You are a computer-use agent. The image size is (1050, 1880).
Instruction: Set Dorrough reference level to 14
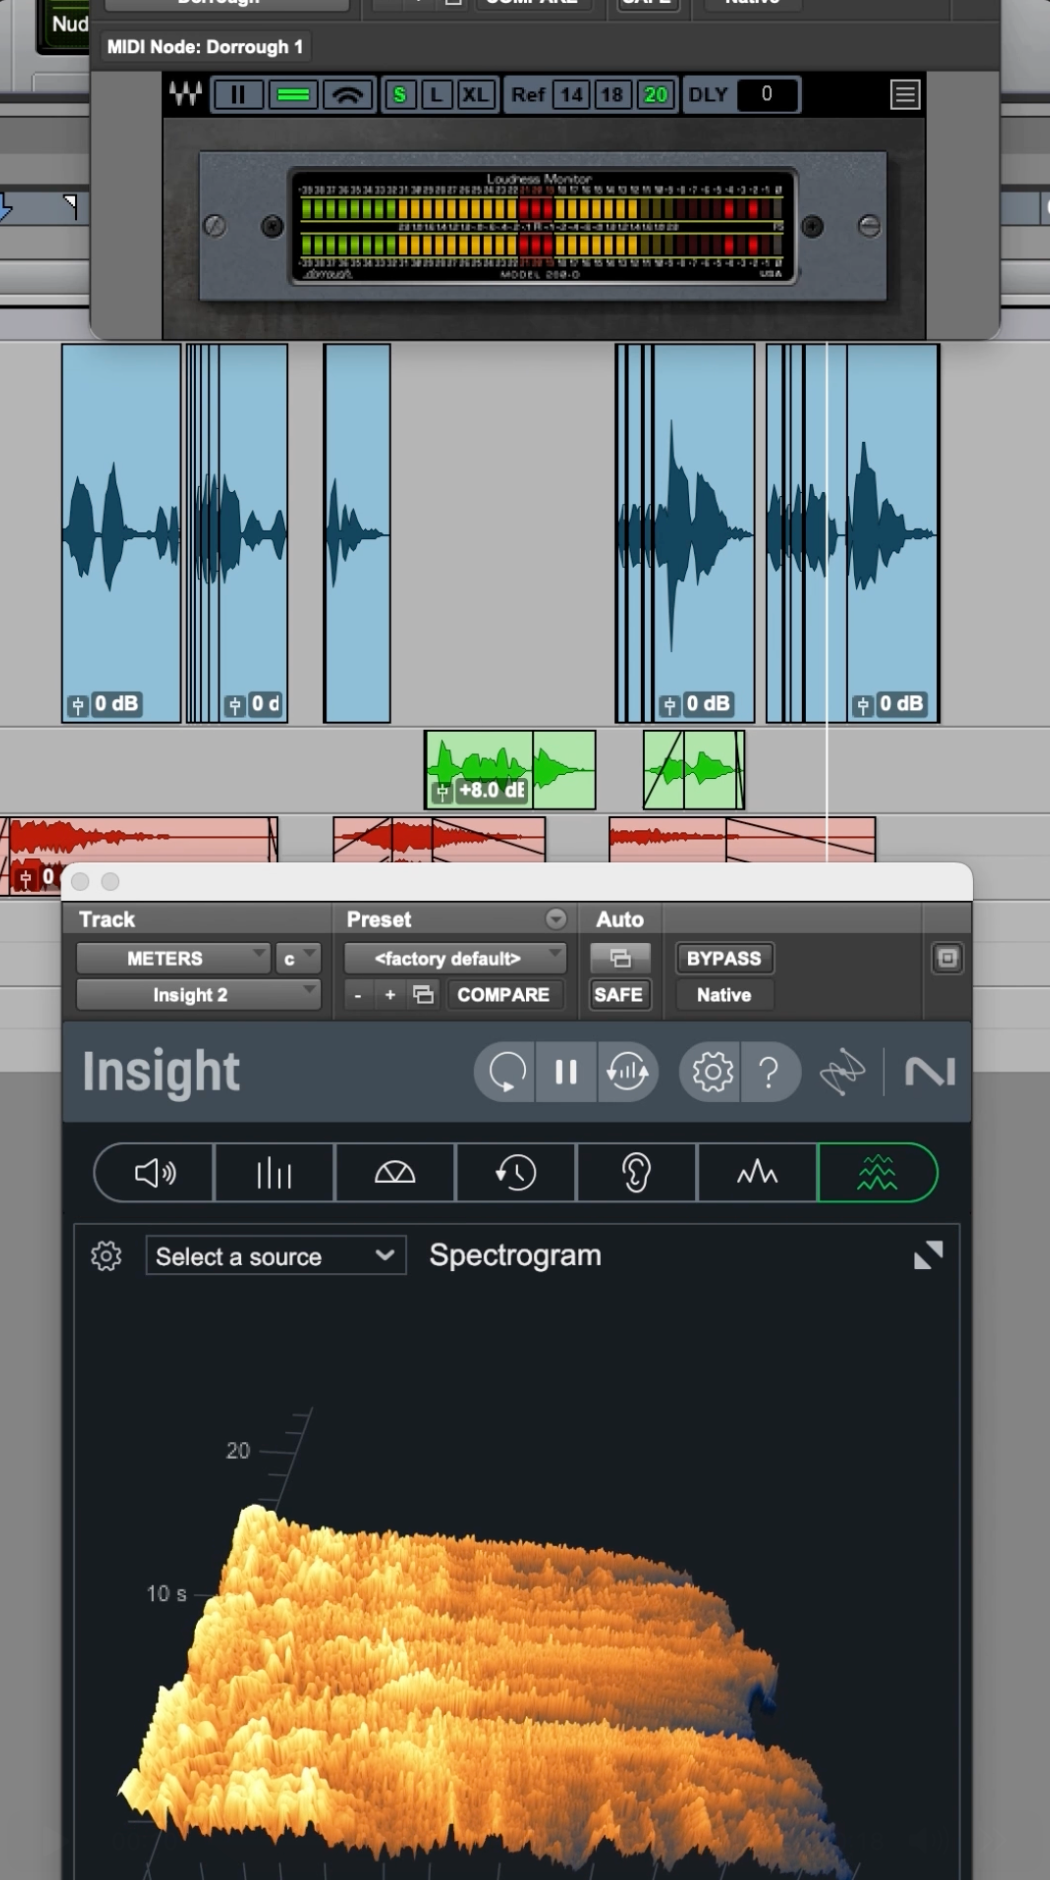(x=572, y=95)
